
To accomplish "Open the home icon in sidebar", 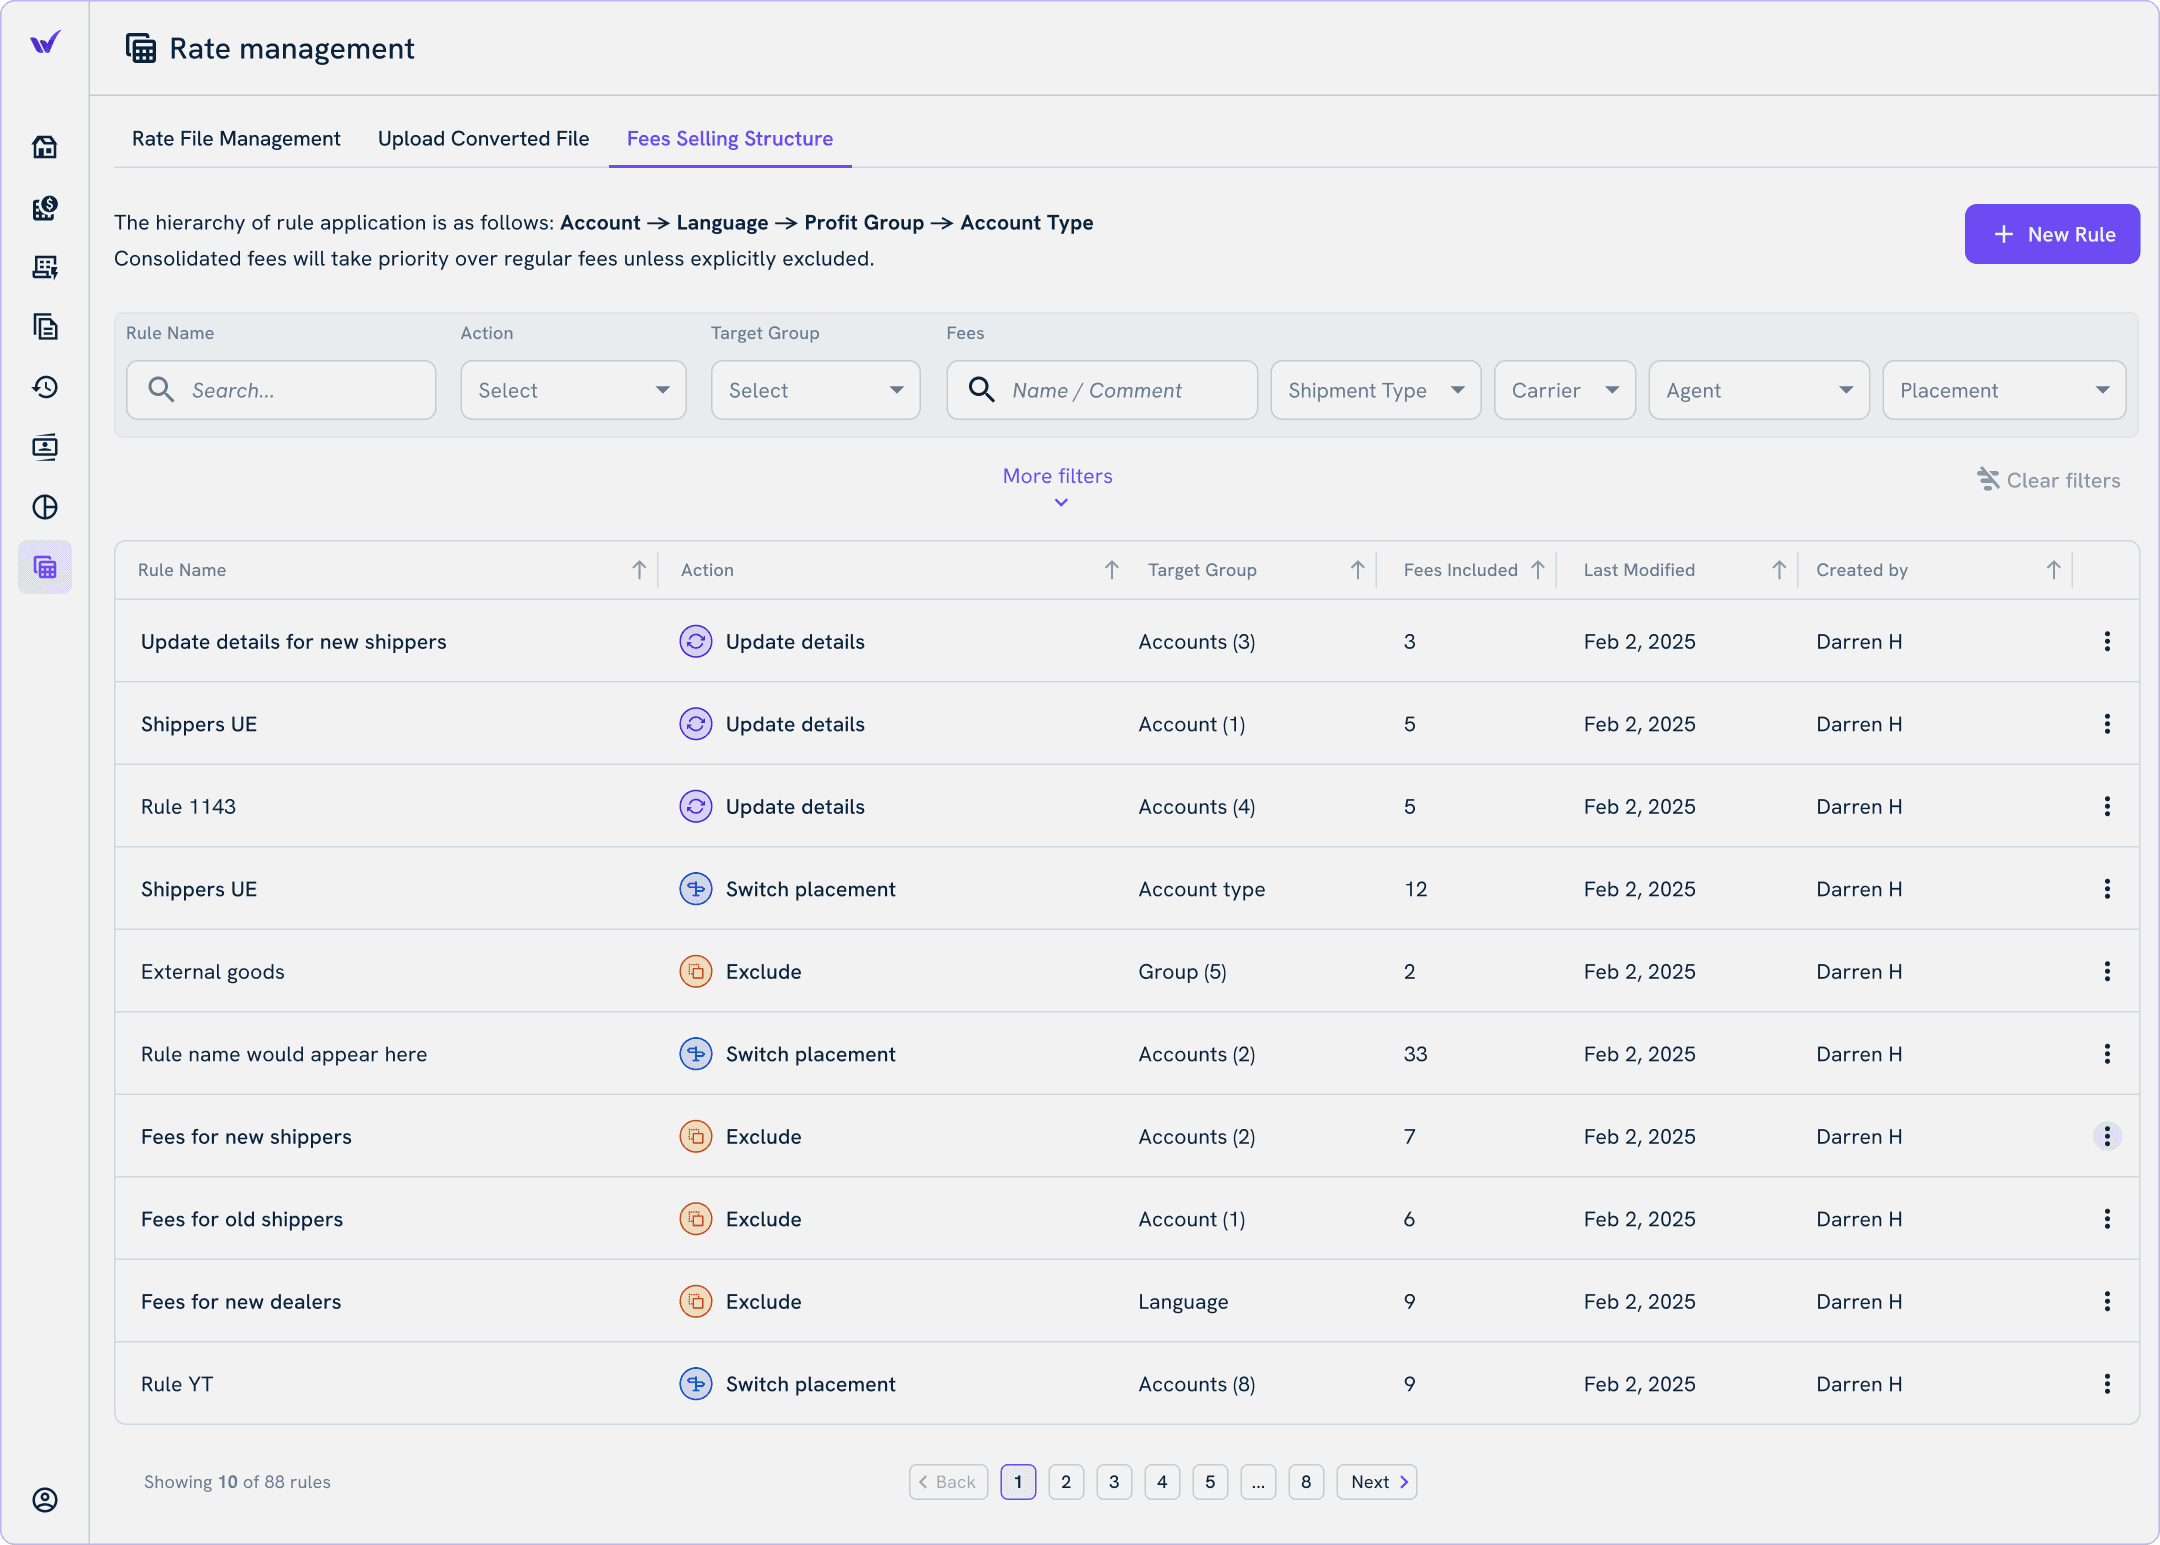I will point(45,147).
